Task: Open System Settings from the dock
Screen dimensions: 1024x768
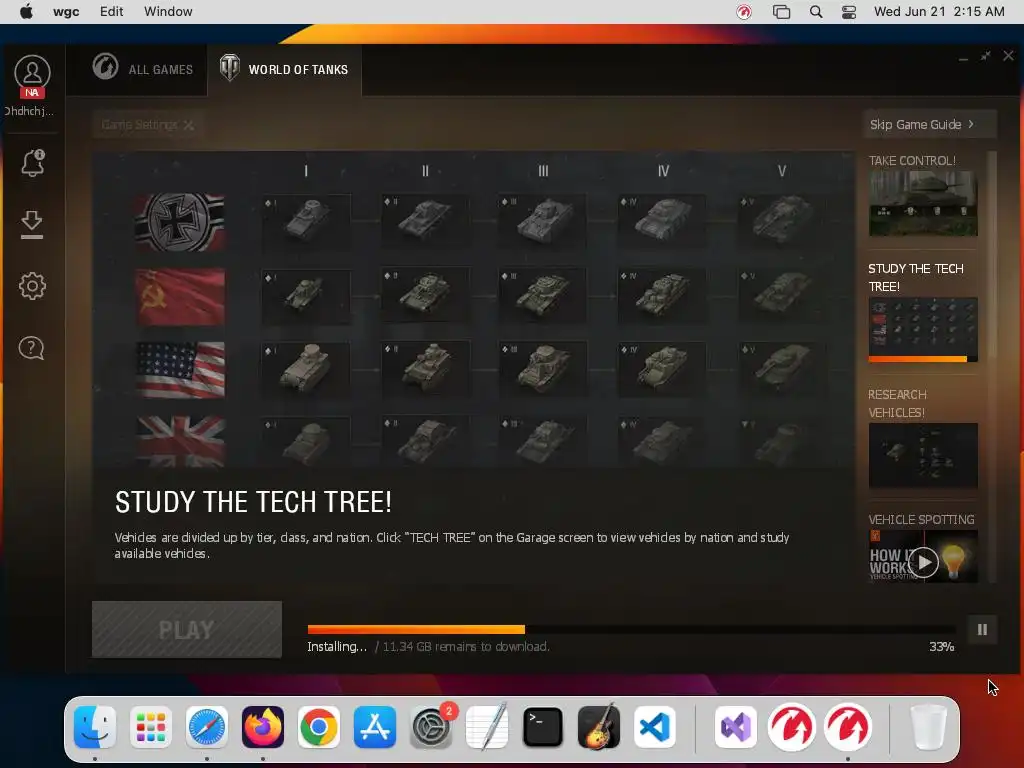Action: 431,727
